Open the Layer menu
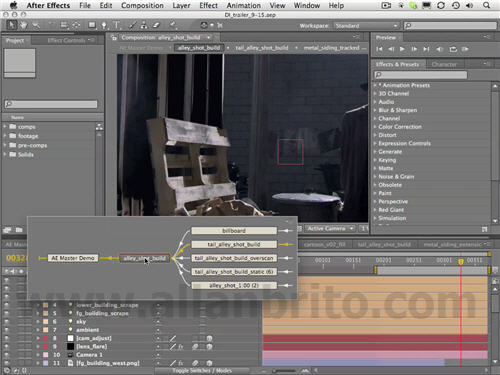 [181, 5]
